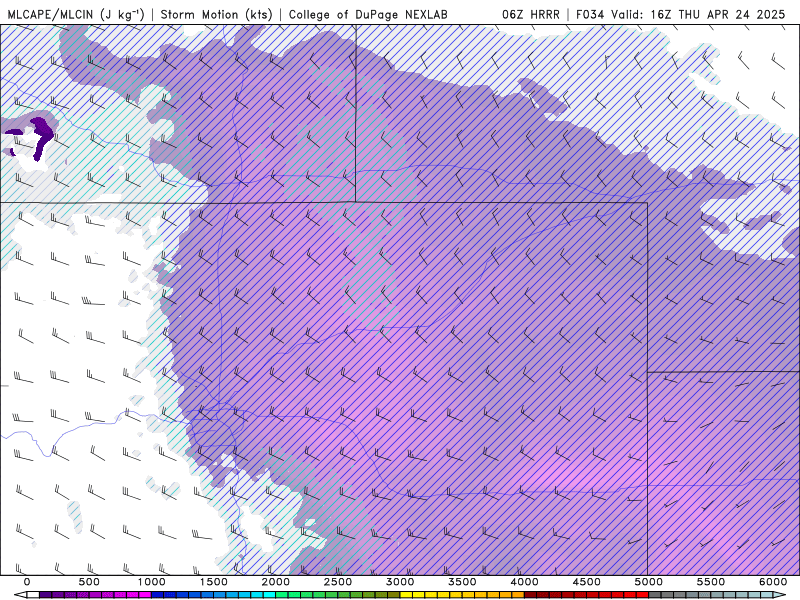Click the 4500 label on the color scale
800x600 pixels.
tap(587, 582)
